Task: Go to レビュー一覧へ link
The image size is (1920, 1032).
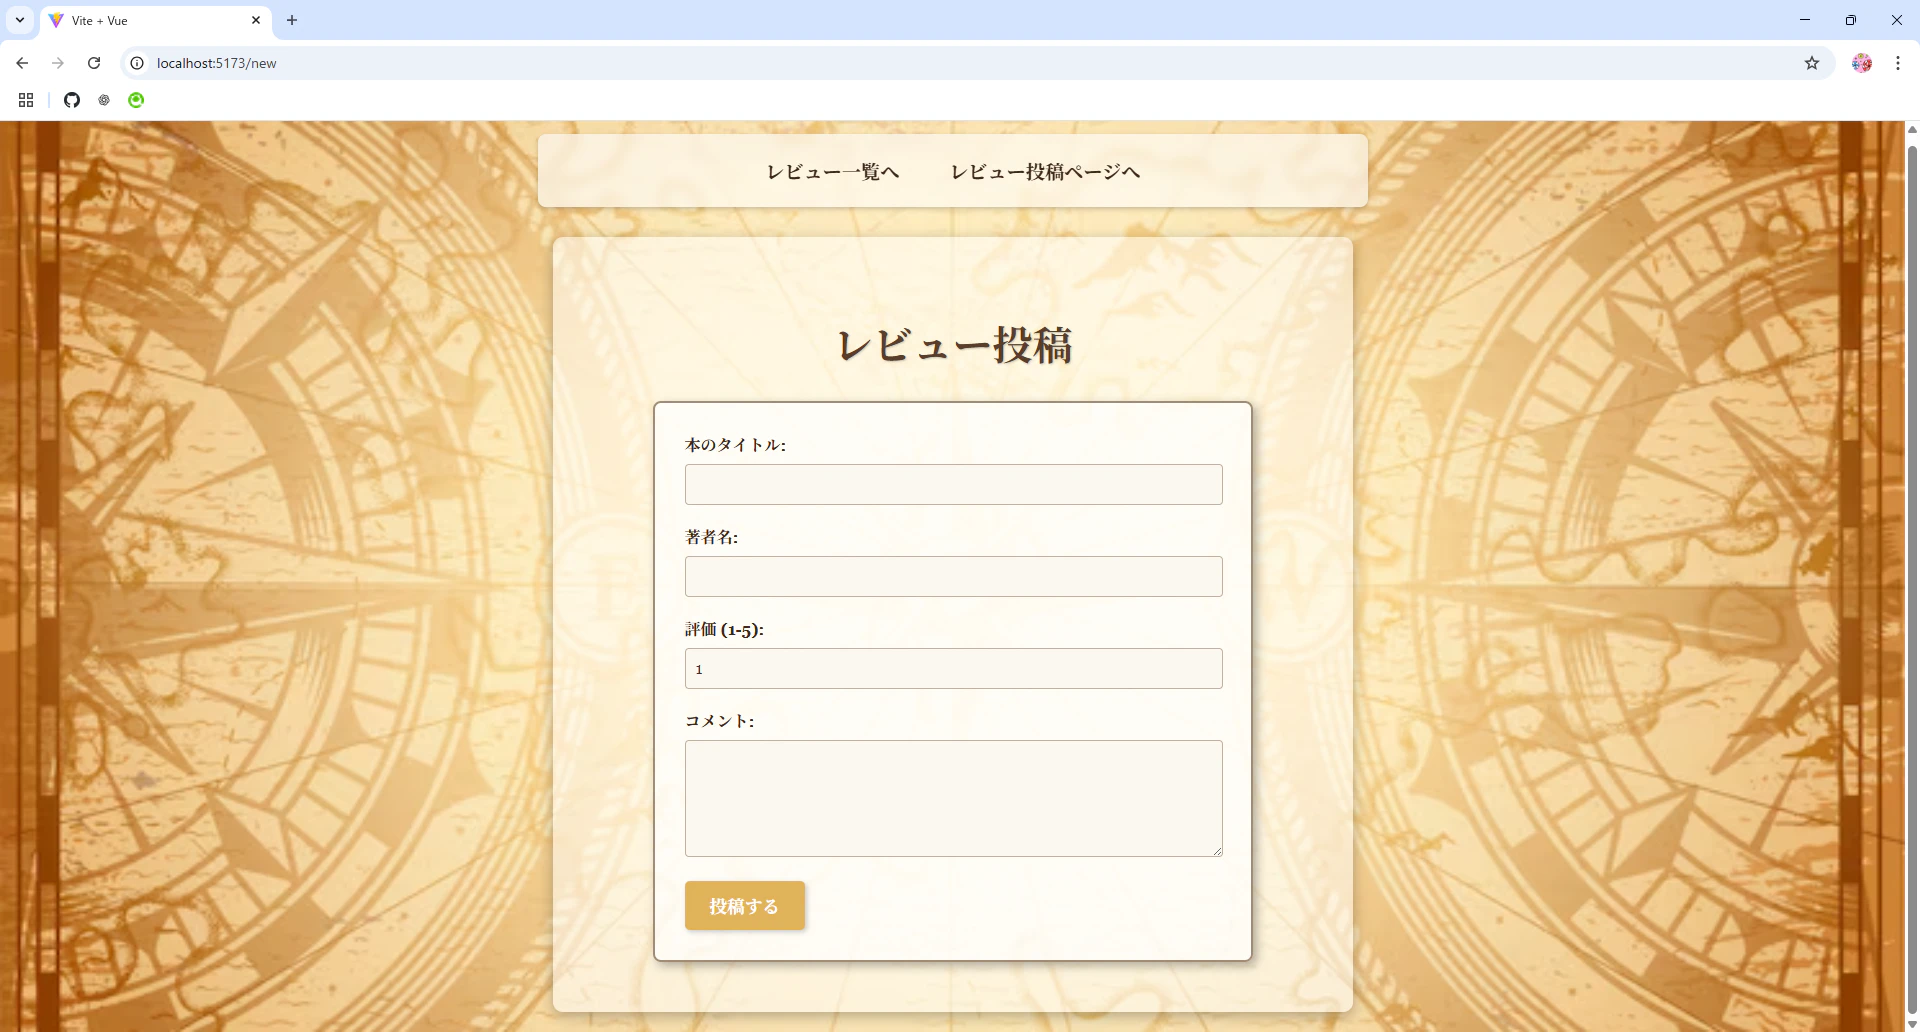Action: [833, 172]
